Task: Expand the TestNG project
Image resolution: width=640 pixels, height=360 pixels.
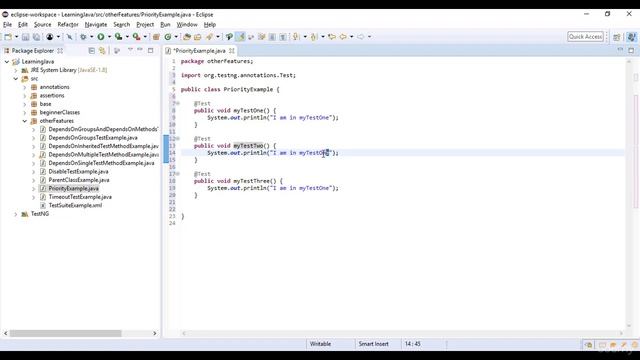Action: 16,214
